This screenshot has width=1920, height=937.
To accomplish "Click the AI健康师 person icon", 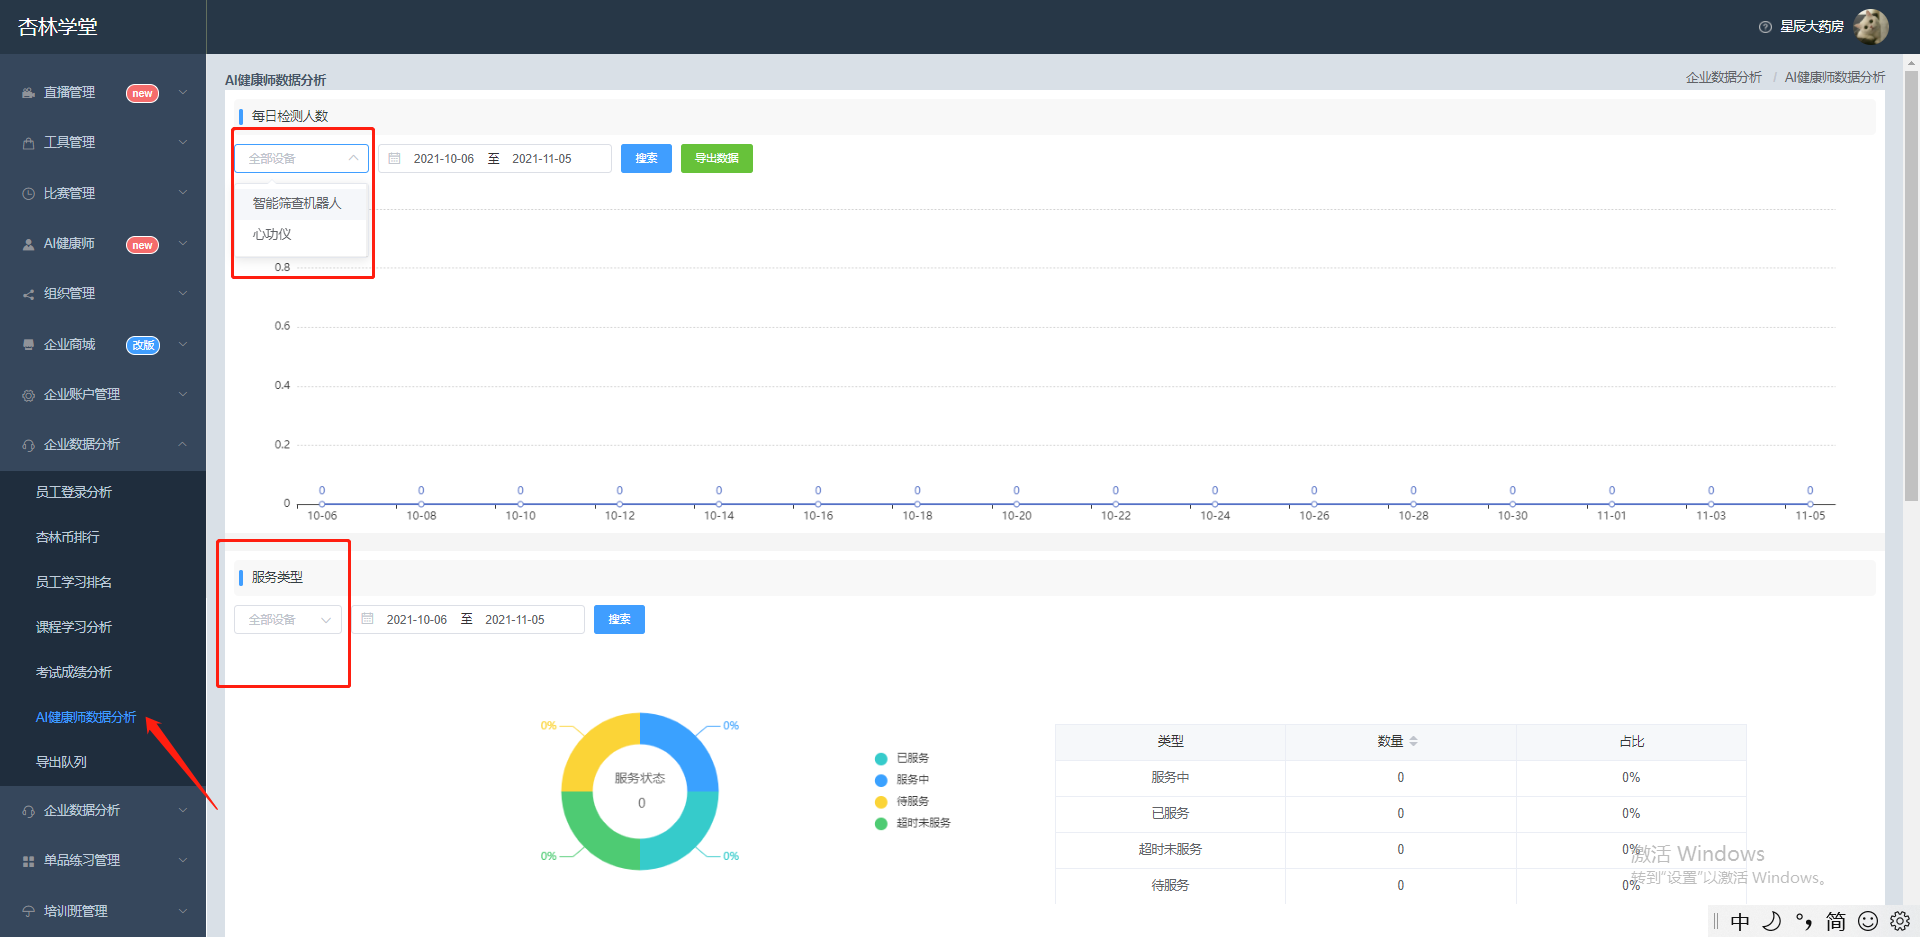I will [x=28, y=244].
